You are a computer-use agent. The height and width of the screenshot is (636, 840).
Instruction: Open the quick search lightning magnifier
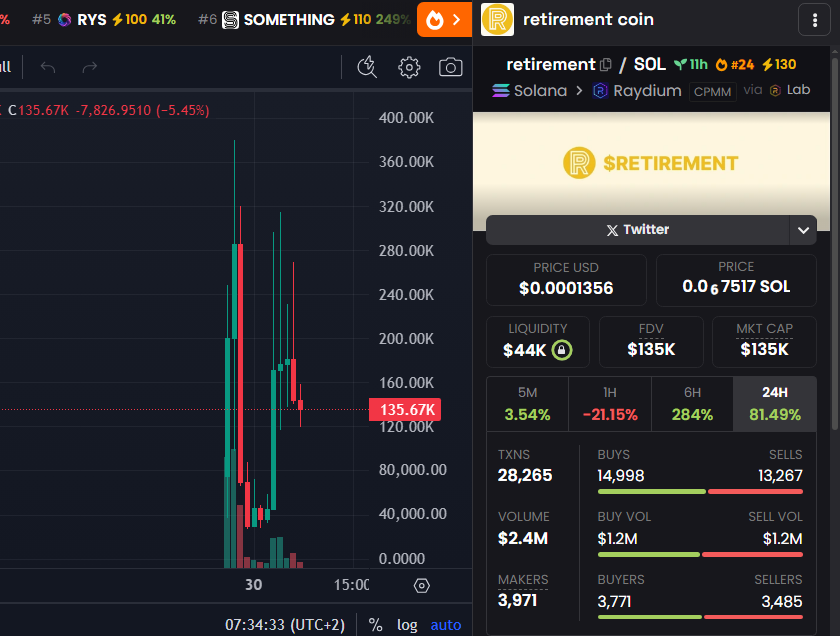tap(367, 68)
